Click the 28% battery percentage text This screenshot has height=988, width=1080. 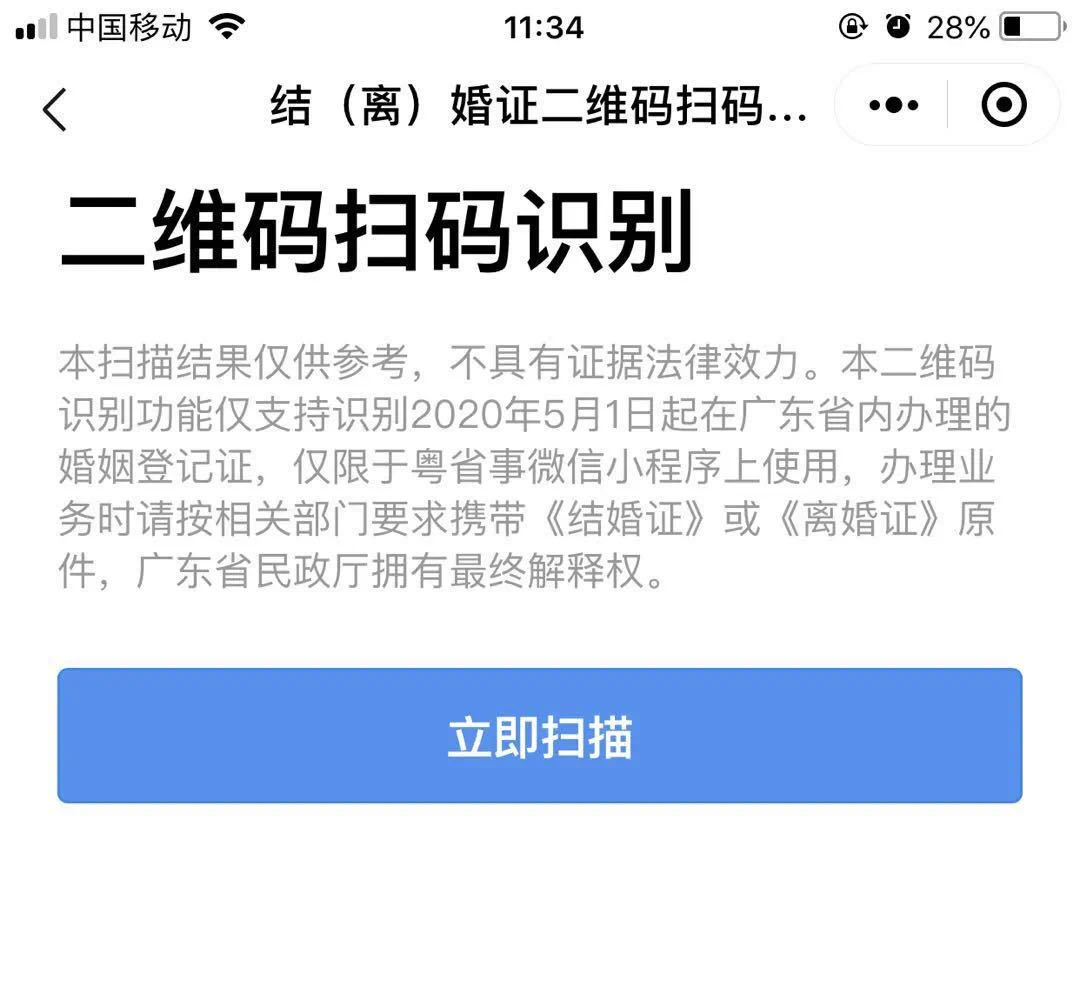[x=957, y=28]
